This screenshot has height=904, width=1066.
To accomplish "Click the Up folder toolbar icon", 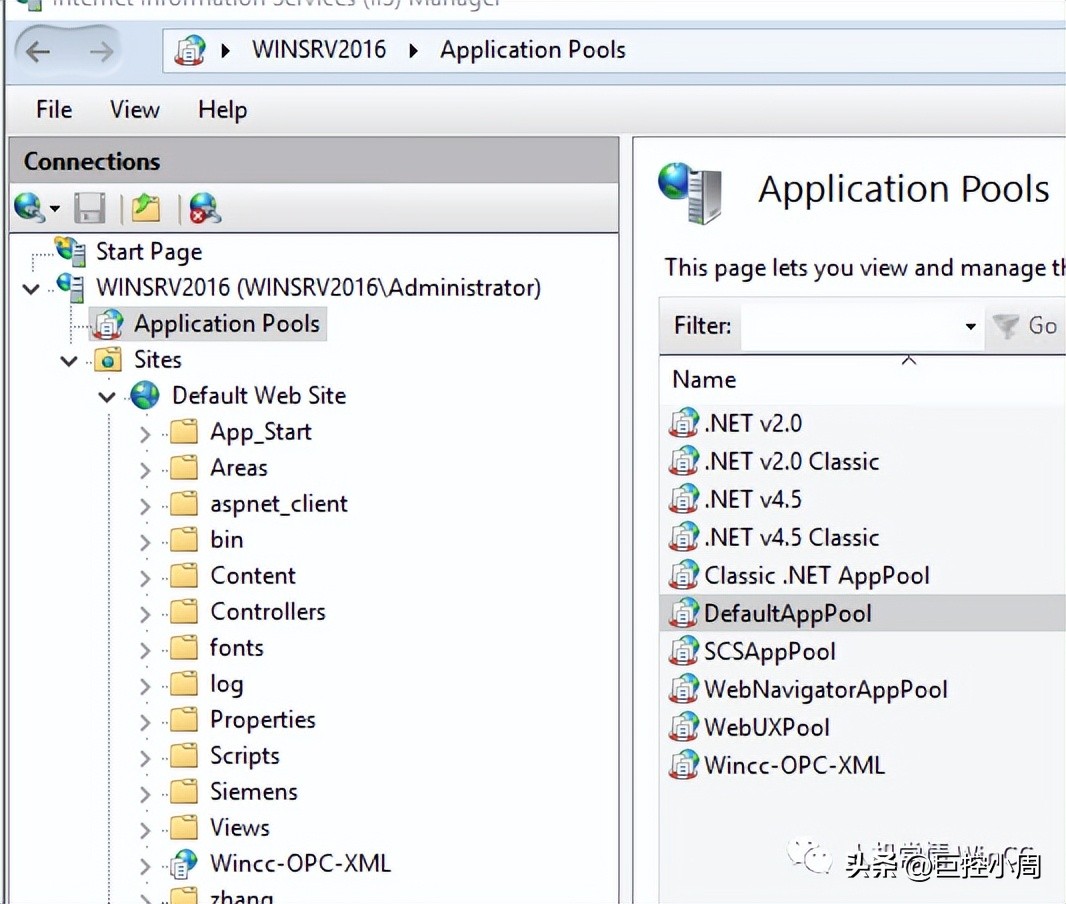I will (x=146, y=208).
